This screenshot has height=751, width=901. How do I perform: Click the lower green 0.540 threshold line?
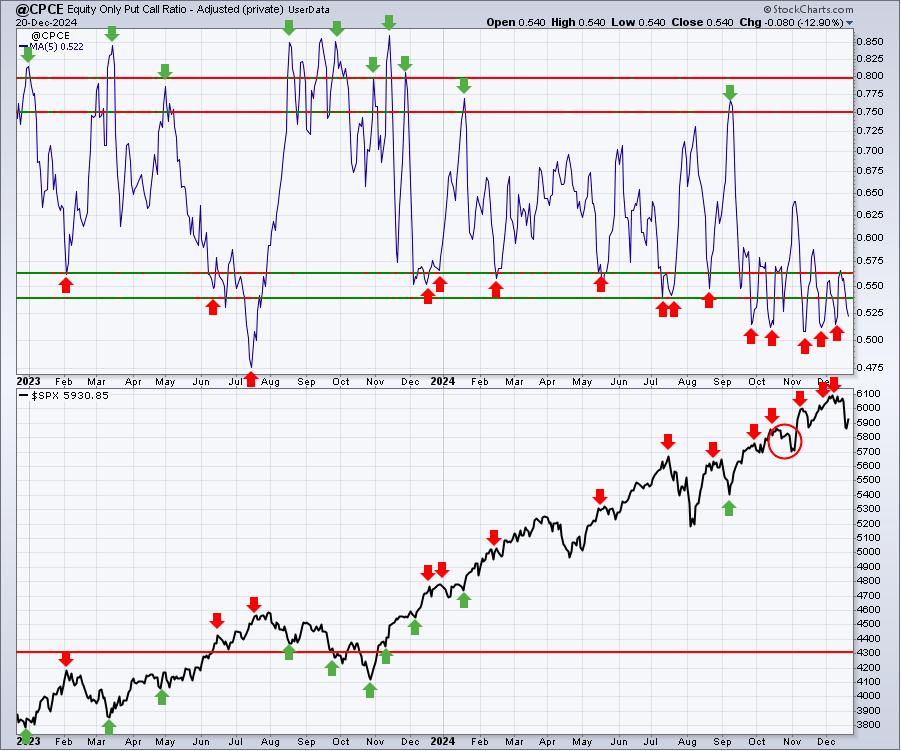pyautogui.click(x=434, y=298)
